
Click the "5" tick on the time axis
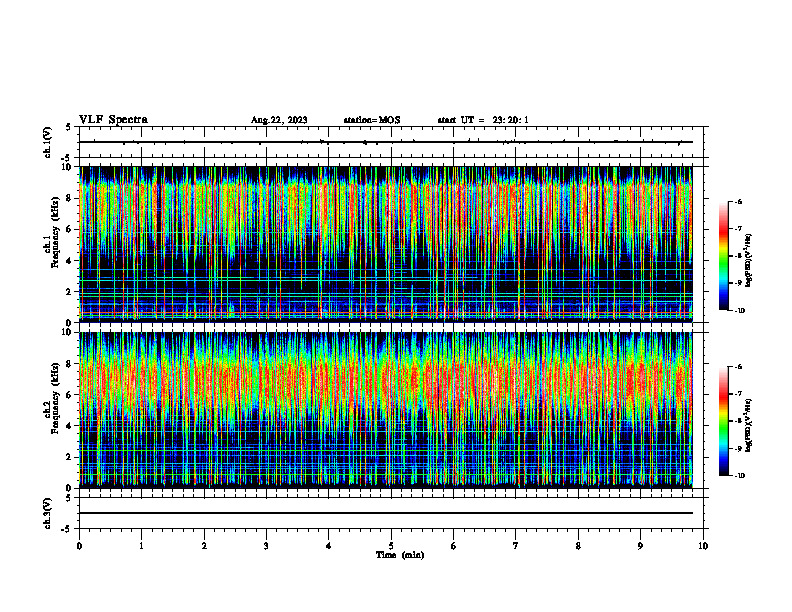391,546
